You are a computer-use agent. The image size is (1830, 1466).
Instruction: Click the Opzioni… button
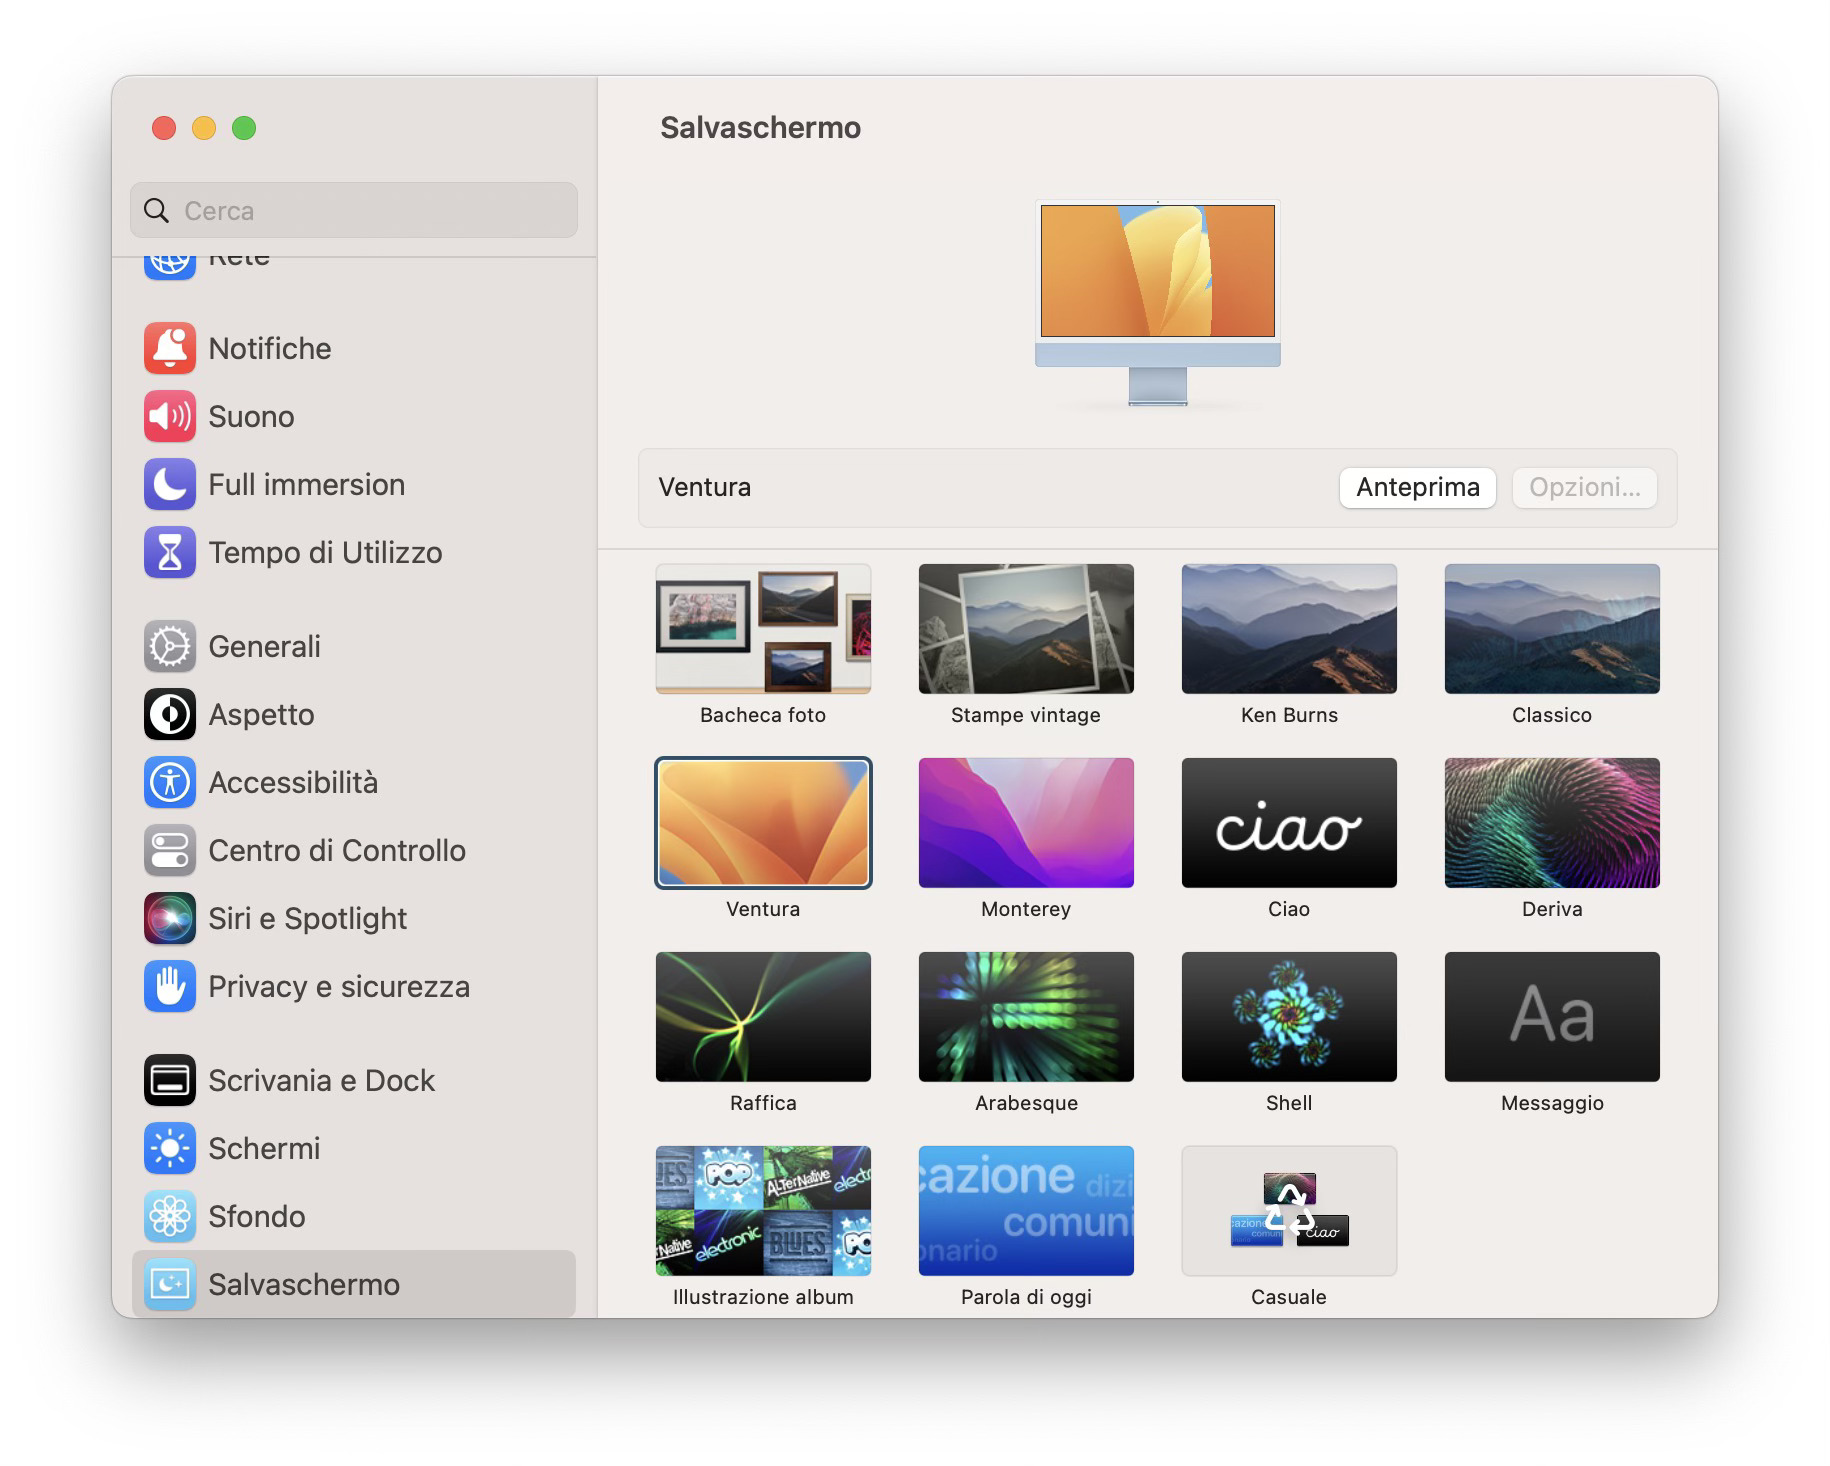tap(1584, 488)
